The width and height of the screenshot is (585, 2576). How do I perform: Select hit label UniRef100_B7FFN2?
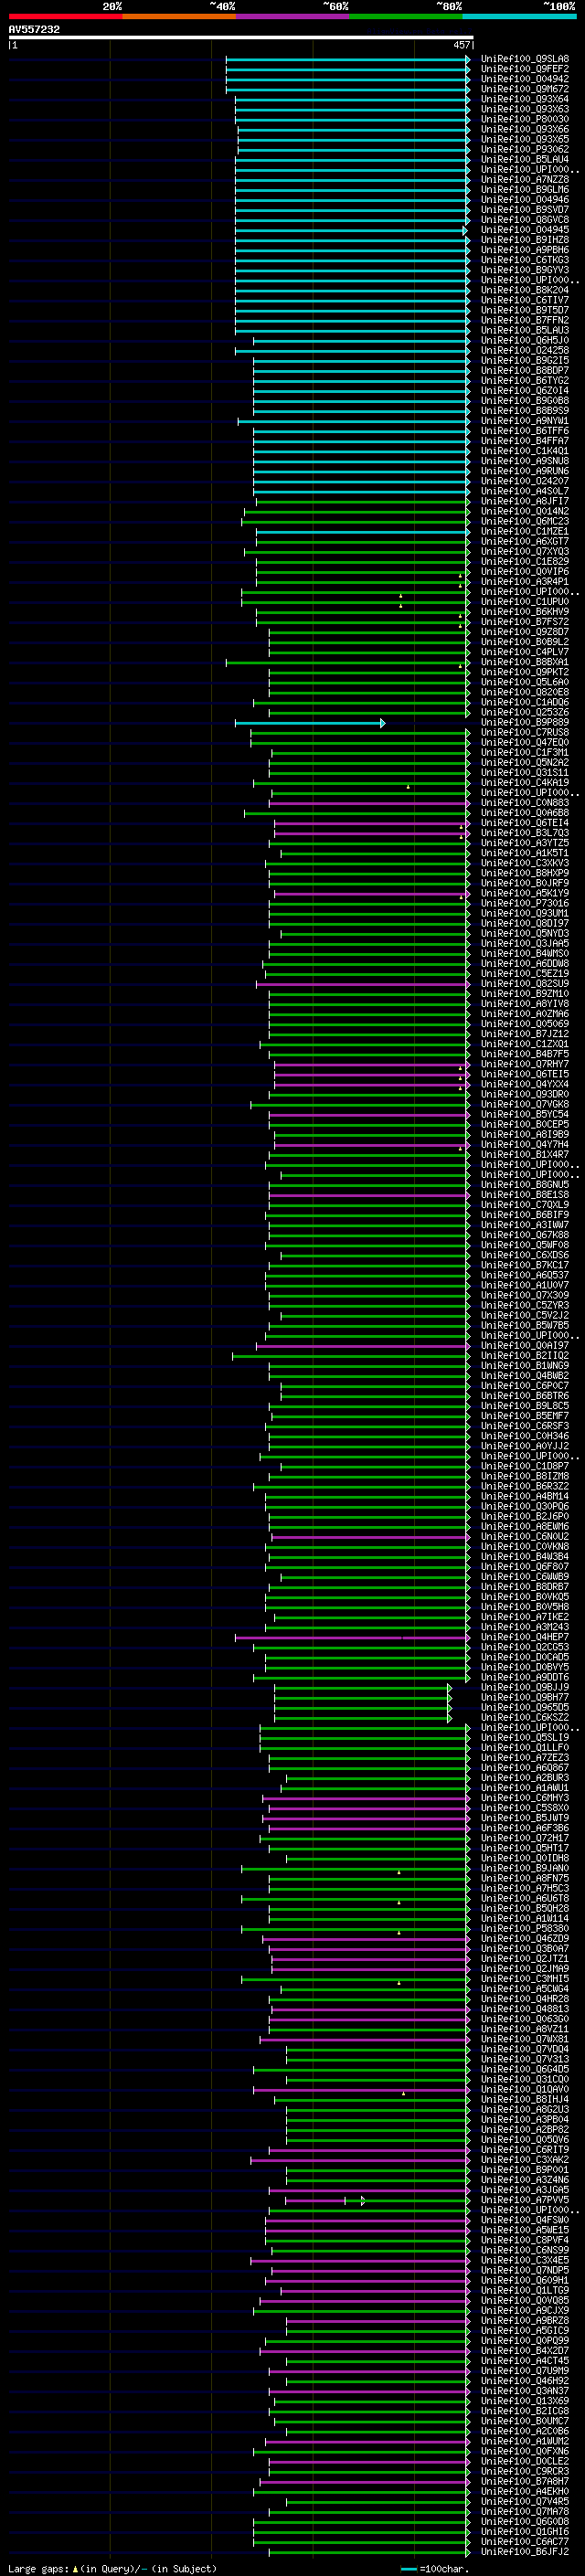coord(524,321)
